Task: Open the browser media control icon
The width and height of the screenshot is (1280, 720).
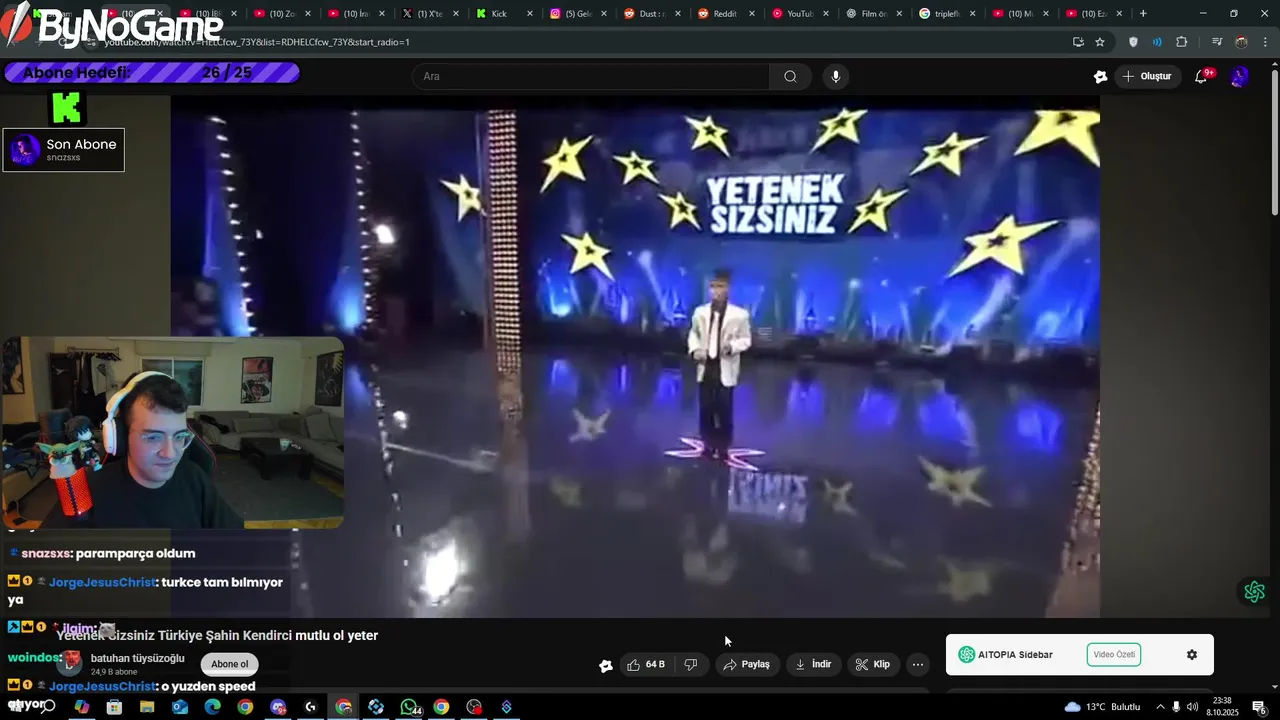Action: point(1217,42)
